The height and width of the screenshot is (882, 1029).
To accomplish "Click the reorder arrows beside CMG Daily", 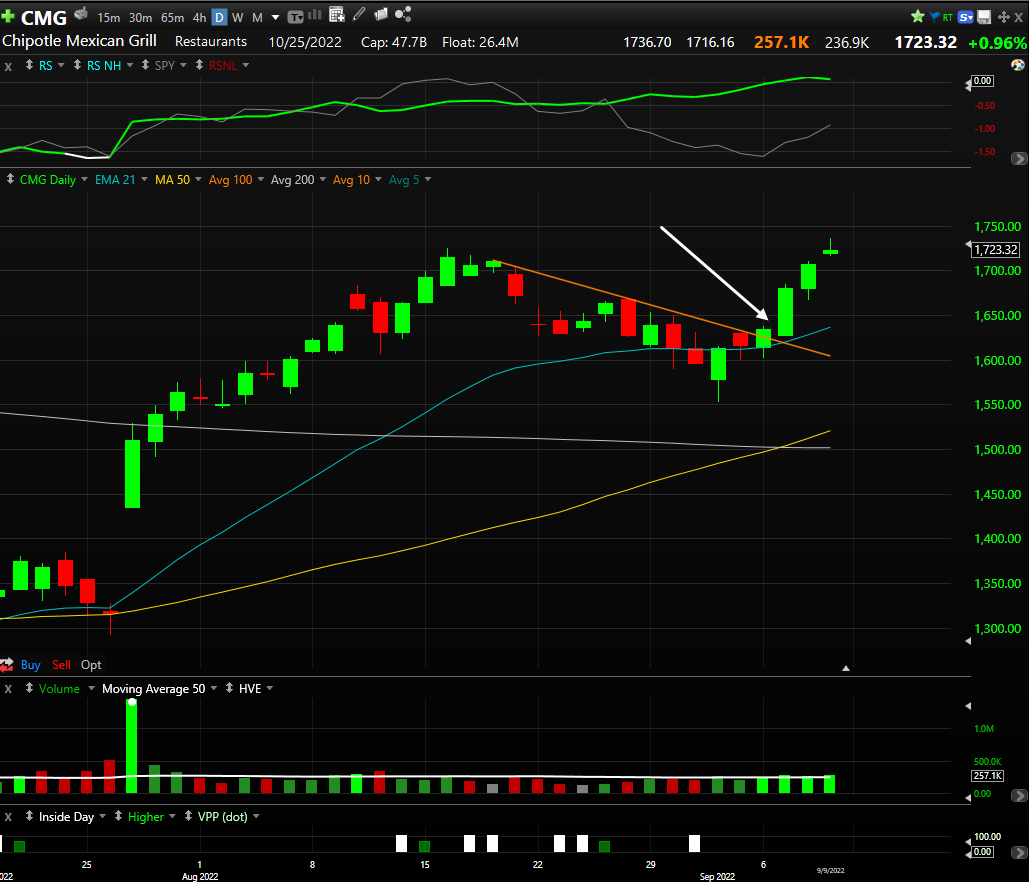I will point(10,178).
